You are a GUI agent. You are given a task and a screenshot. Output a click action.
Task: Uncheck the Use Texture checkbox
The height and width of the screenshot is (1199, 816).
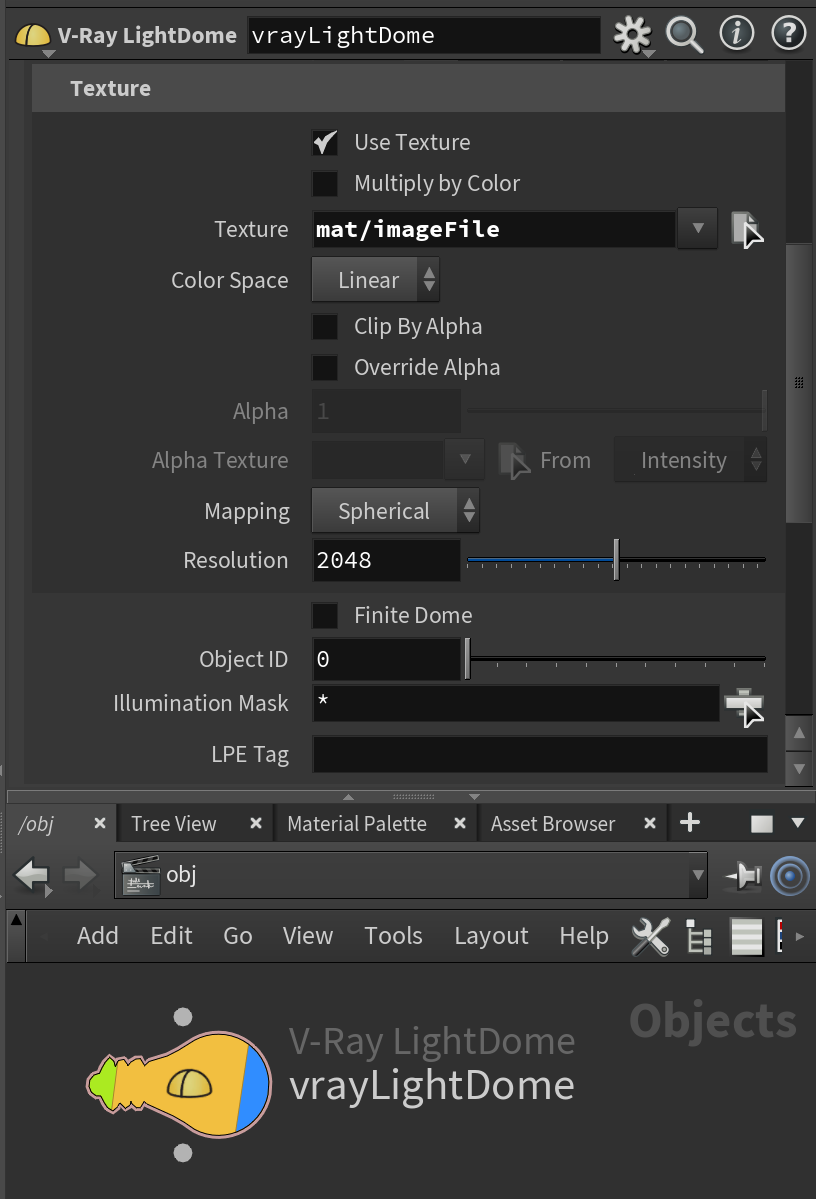coord(325,142)
